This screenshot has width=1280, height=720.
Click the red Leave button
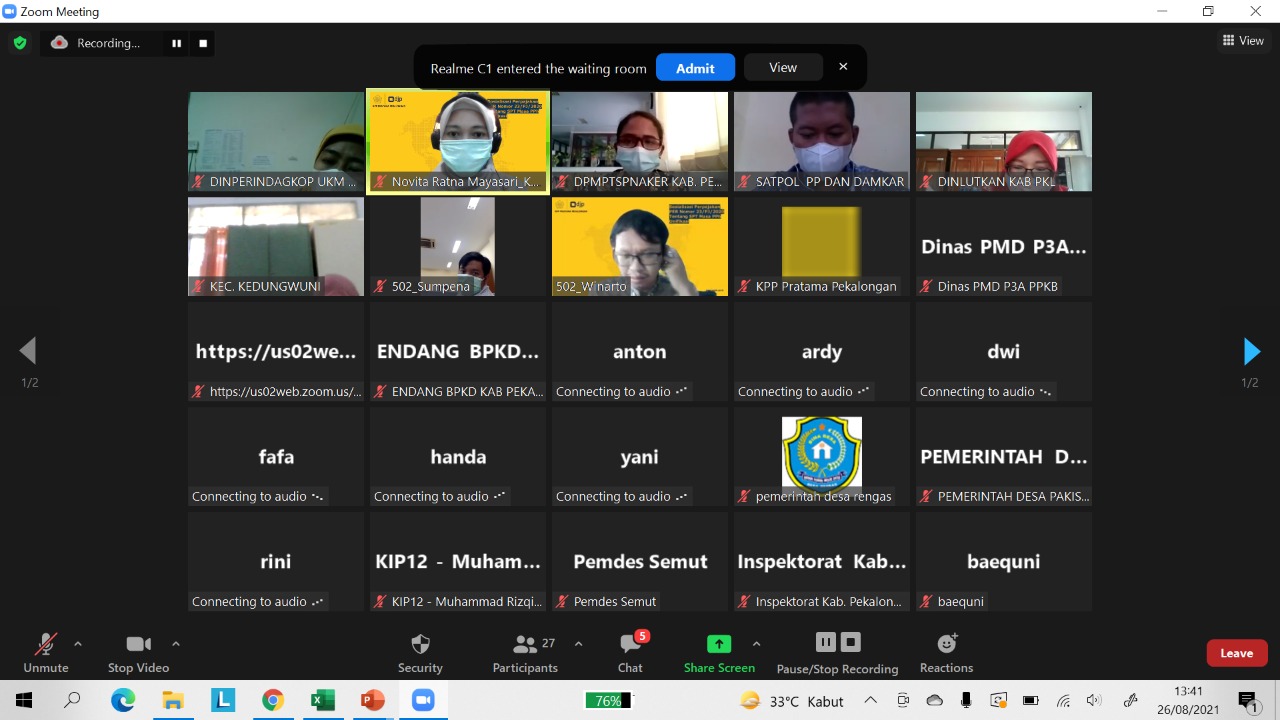click(1236, 653)
